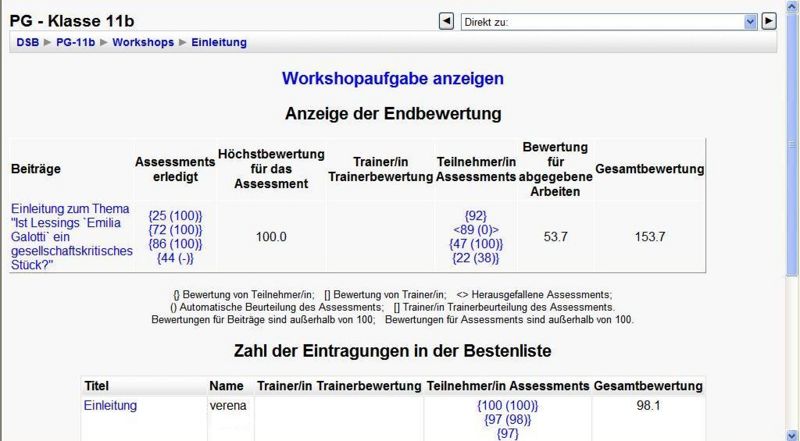Click the last {97} assessment for verena
Viewport: 800px width, 441px height.
pos(508,434)
